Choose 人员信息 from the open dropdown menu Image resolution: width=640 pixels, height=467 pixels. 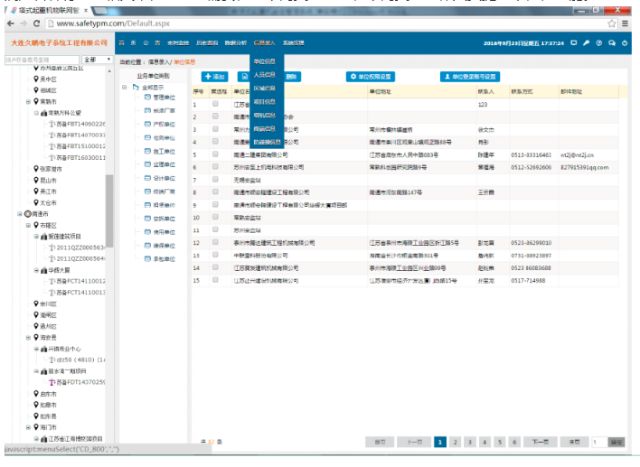click(x=265, y=74)
